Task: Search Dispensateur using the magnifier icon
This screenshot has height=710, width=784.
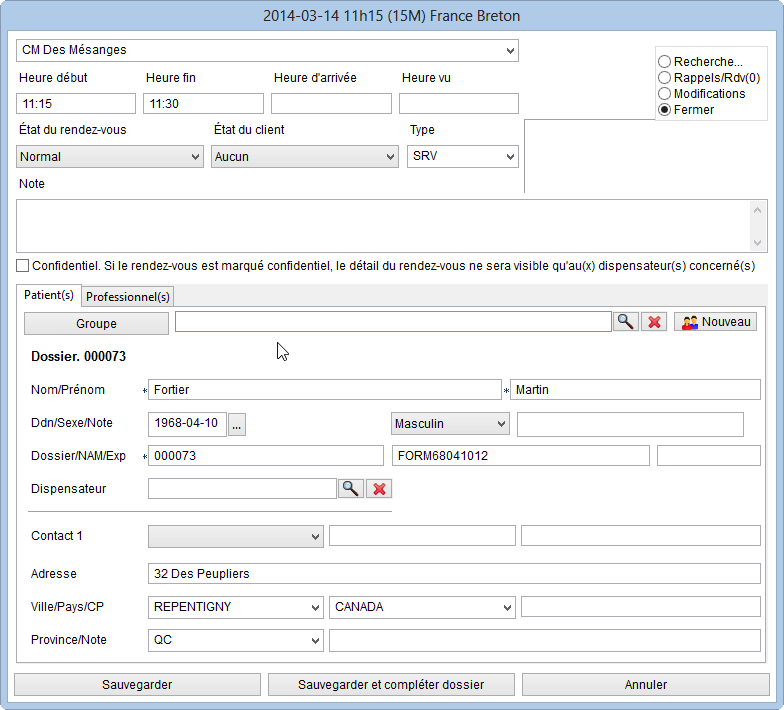Action: tap(350, 488)
